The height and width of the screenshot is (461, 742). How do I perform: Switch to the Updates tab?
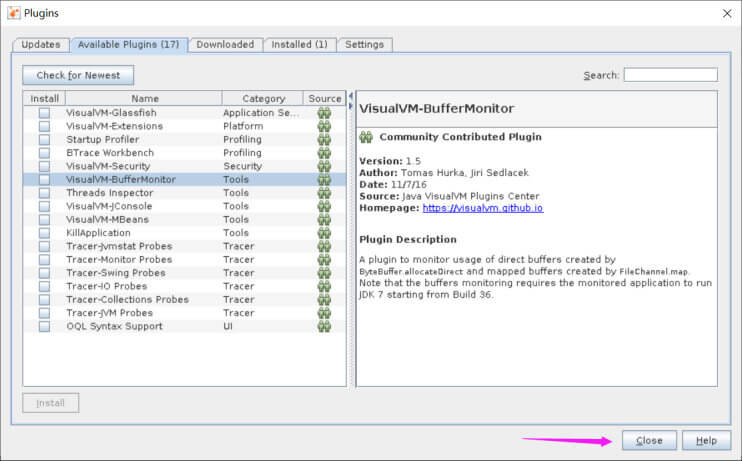(x=41, y=44)
